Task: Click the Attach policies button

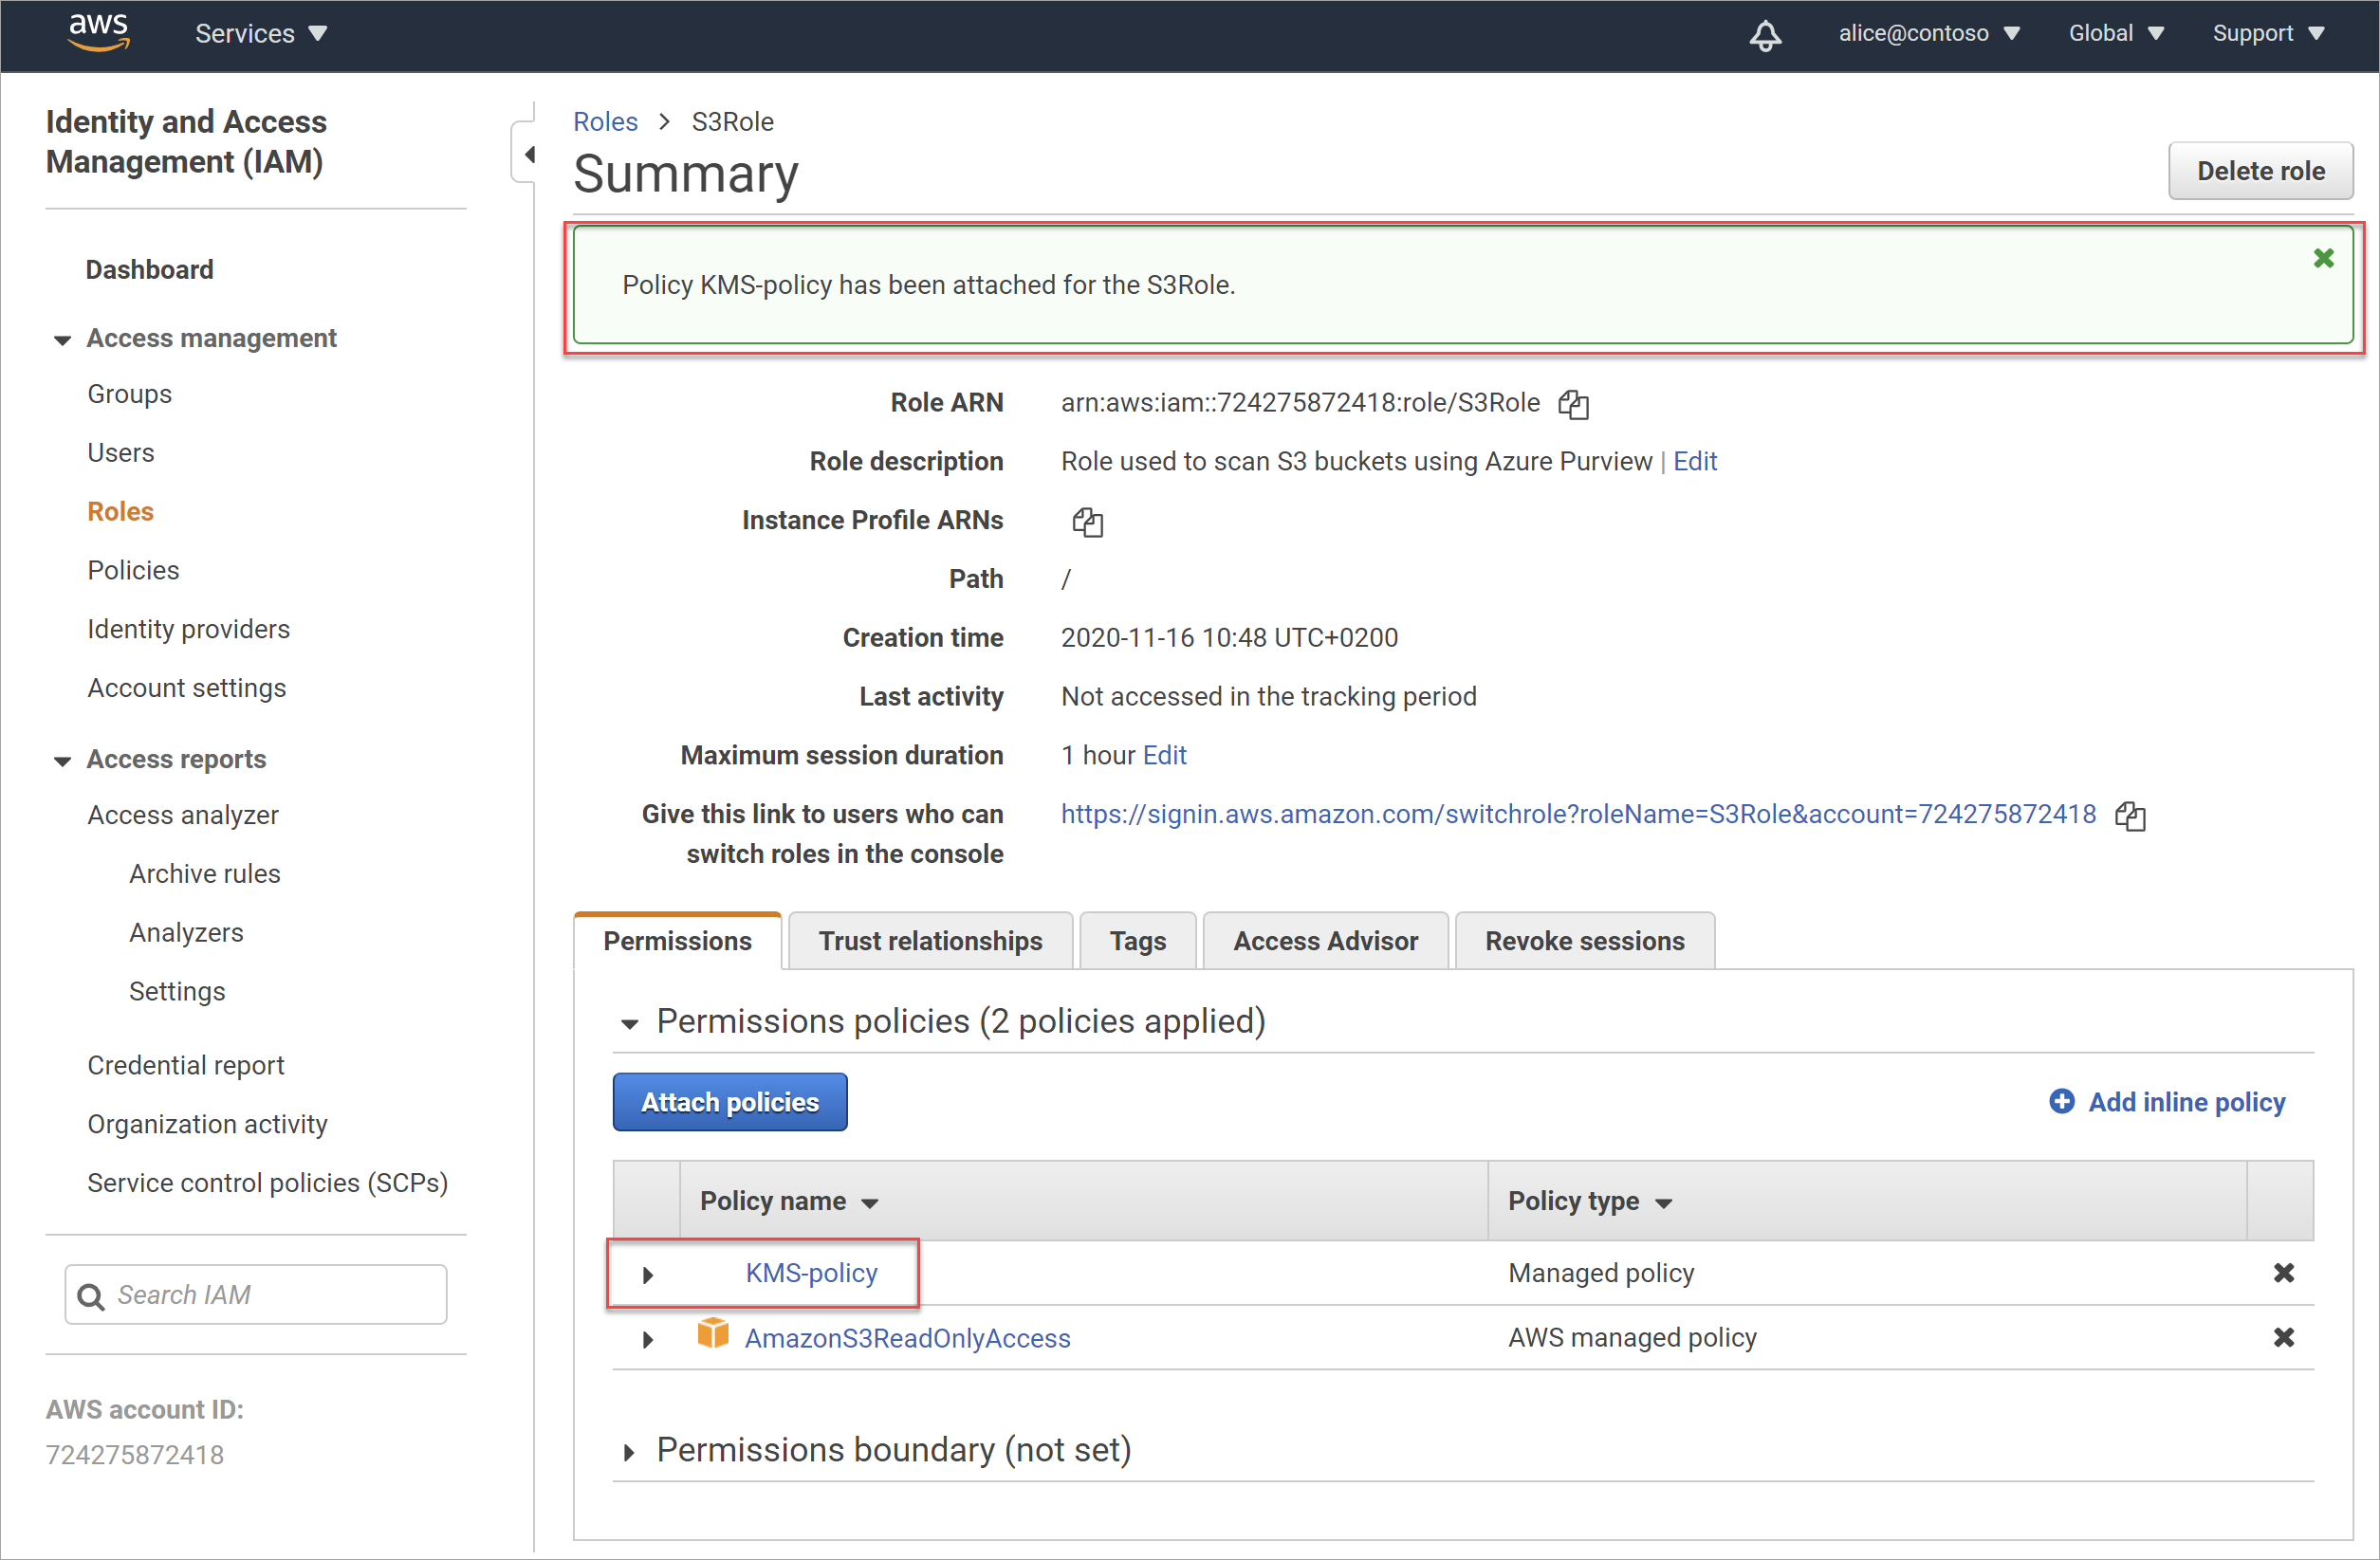Action: point(729,1100)
